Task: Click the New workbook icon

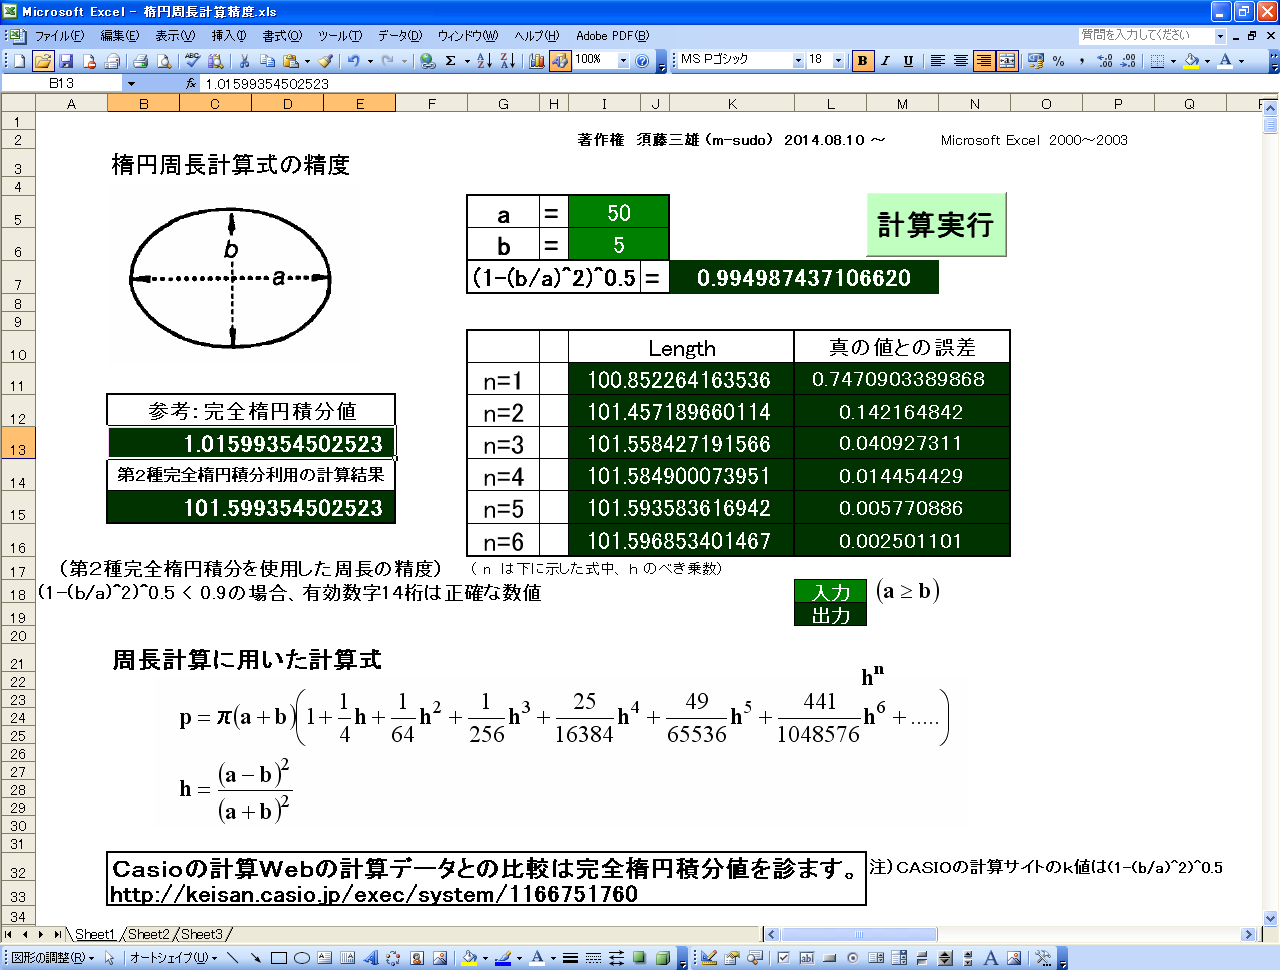Action: pos(19,61)
